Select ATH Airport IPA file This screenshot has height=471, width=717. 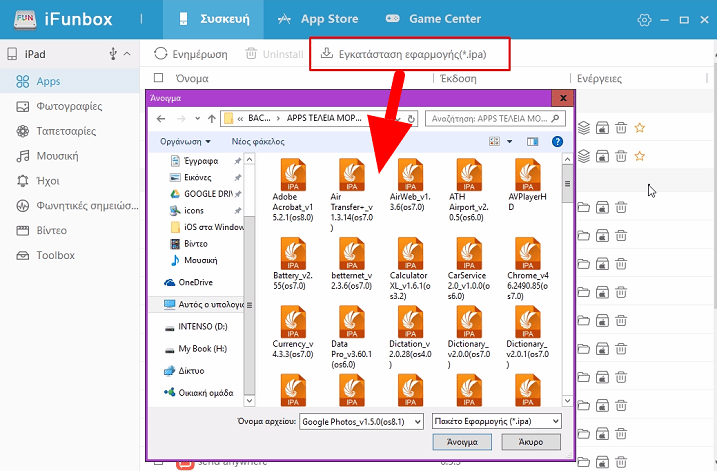pyautogui.click(x=469, y=190)
